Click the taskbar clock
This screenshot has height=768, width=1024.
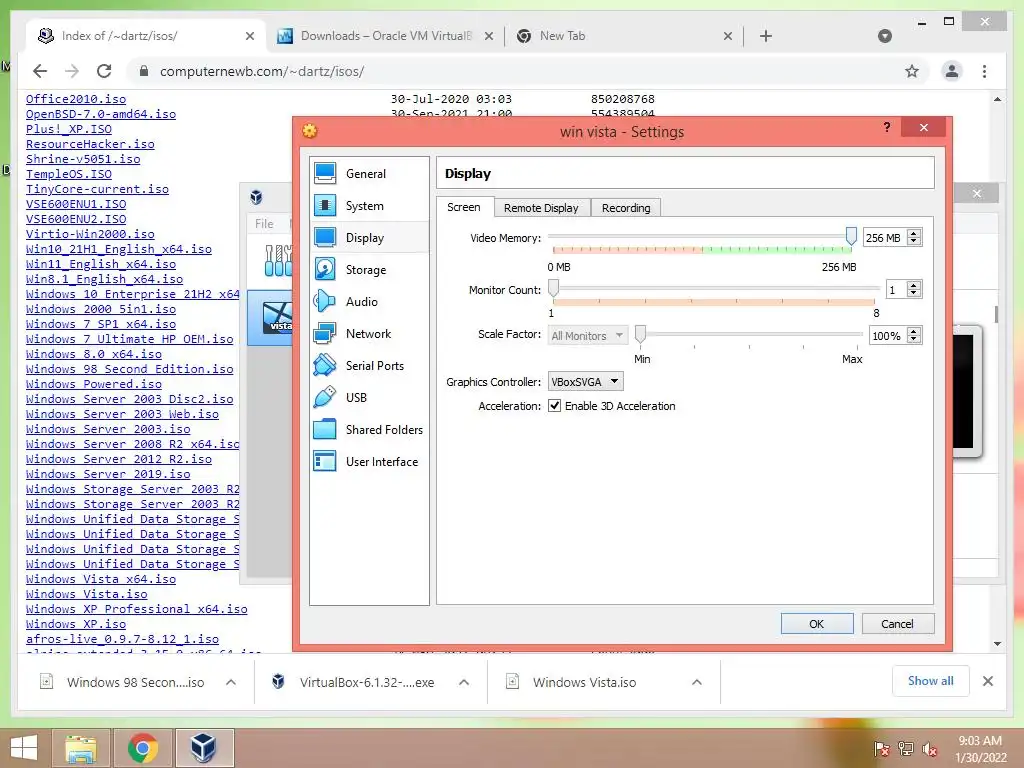(980, 749)
